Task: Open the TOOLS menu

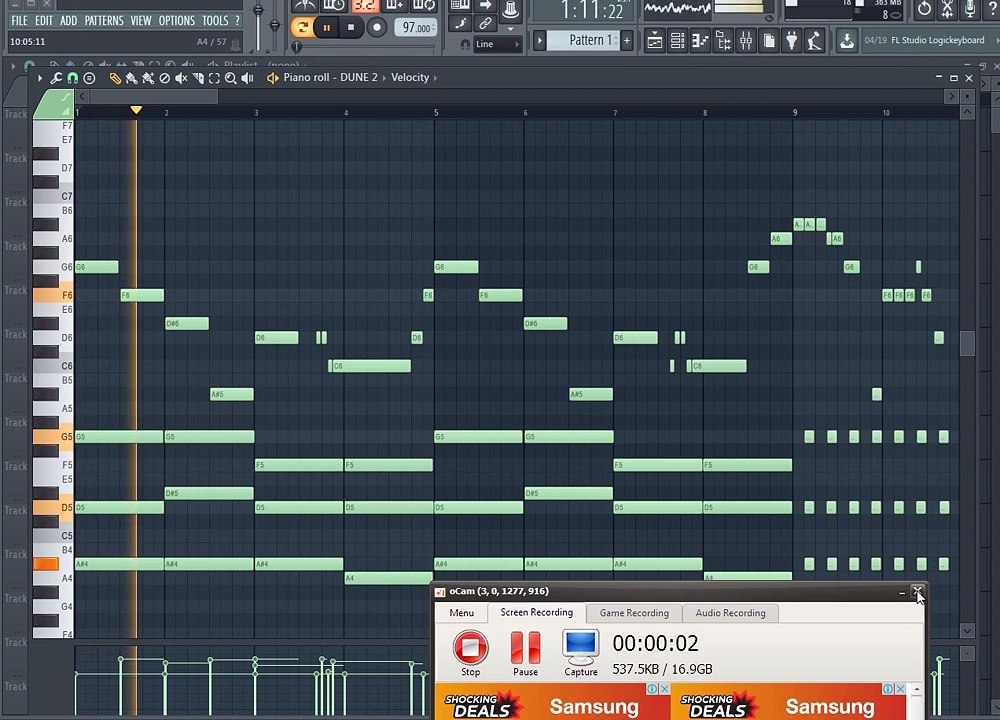Action: (x=215, y=20)
